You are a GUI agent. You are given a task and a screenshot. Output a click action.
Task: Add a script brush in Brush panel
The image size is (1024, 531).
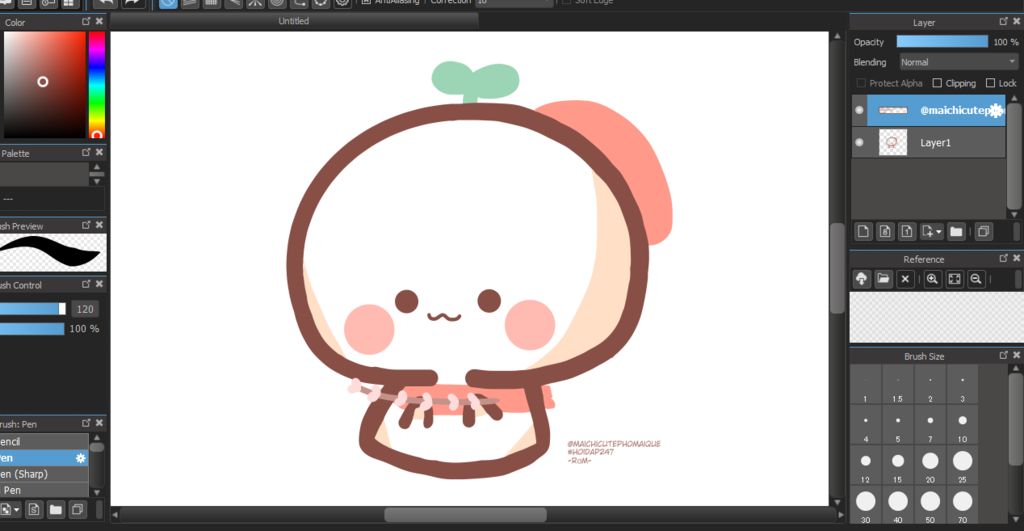(34, 509)
